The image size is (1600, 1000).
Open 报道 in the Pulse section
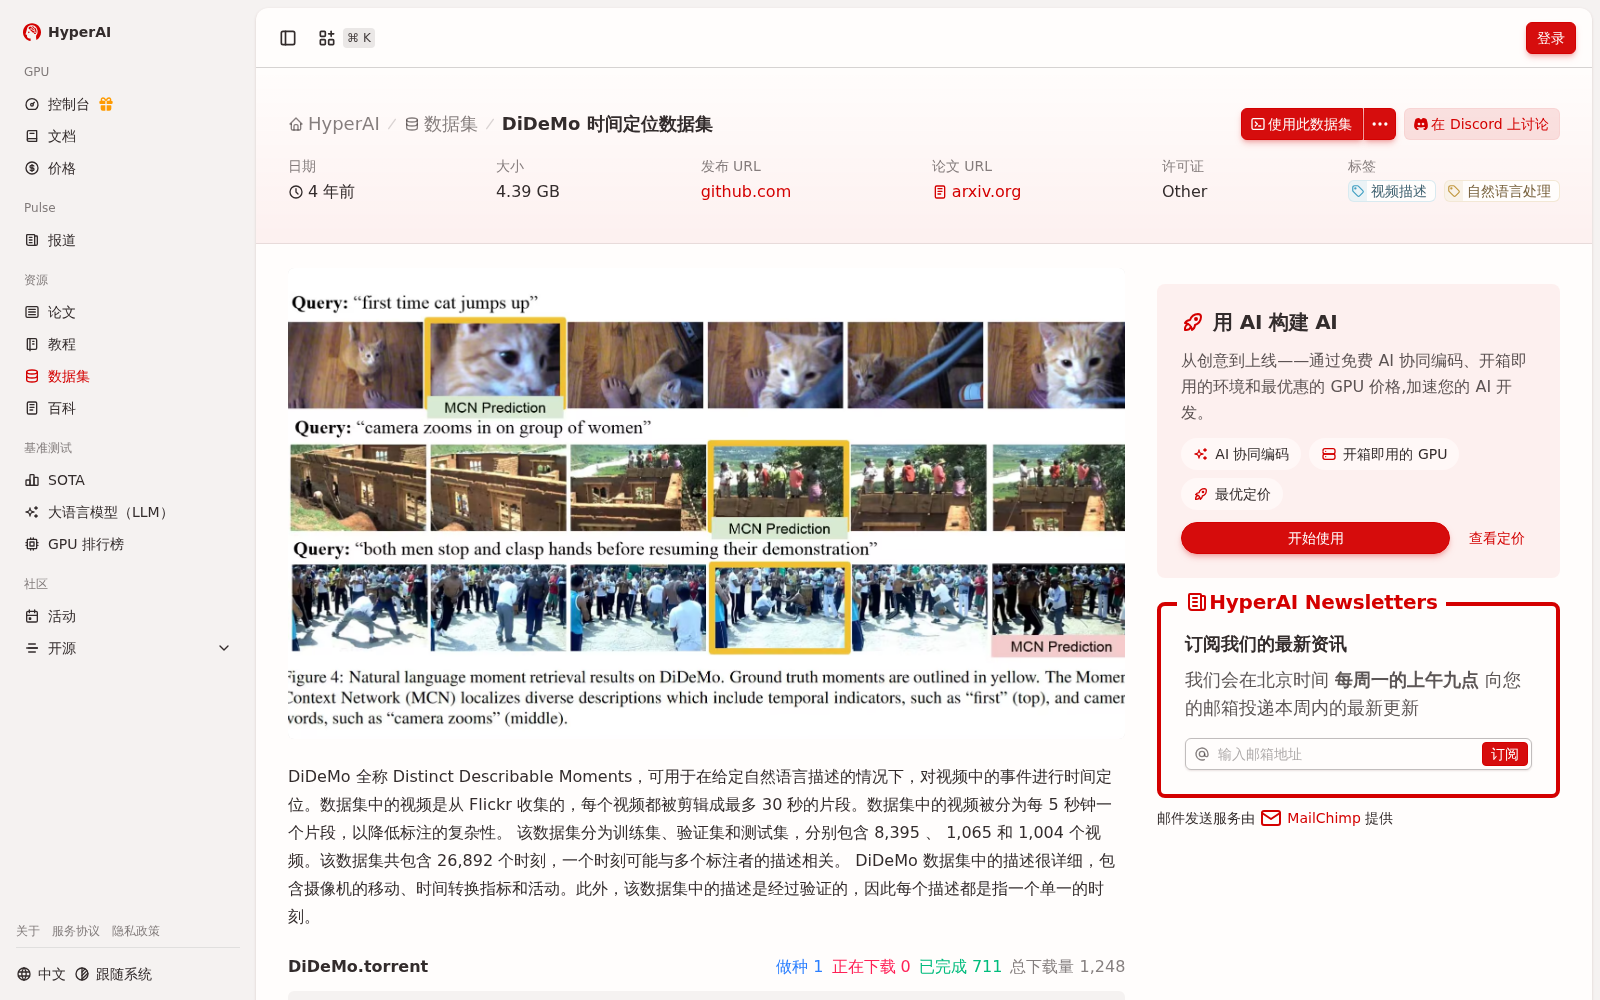coord(50,240)
